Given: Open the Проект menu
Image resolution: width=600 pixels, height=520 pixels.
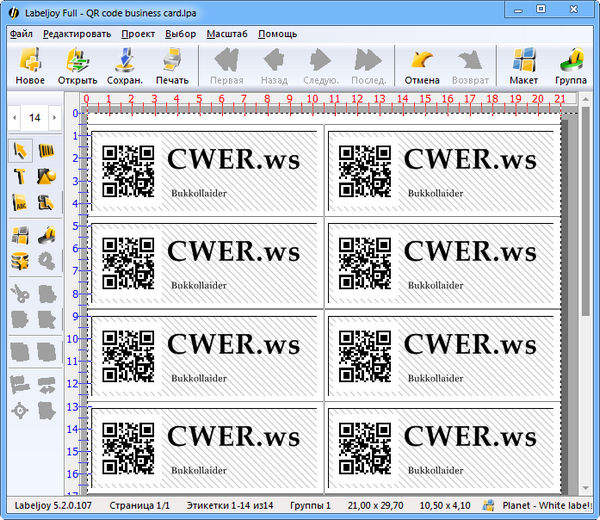Looking at the screenshot, I should coord(139,33).
